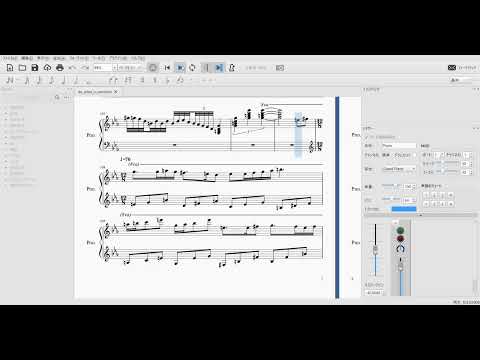
Task: Print the score with the printer icon
Action: click(x=60, y=68)
